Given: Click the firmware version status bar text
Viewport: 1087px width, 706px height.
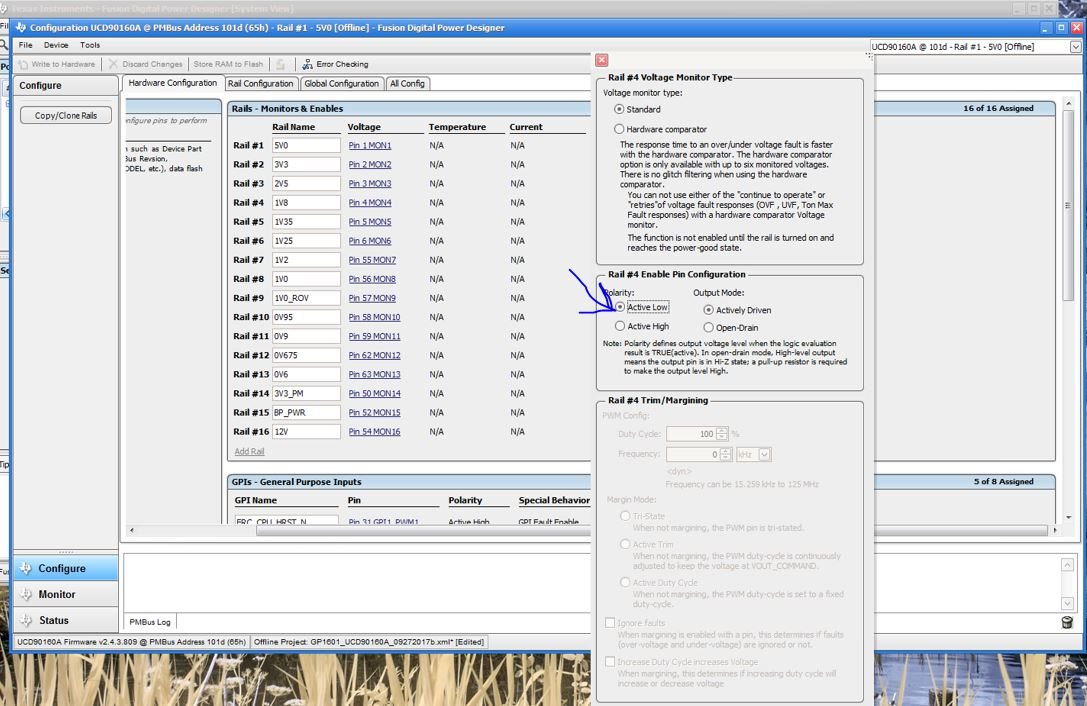Looking at the screenshot, I should click(x=131, y=642).
